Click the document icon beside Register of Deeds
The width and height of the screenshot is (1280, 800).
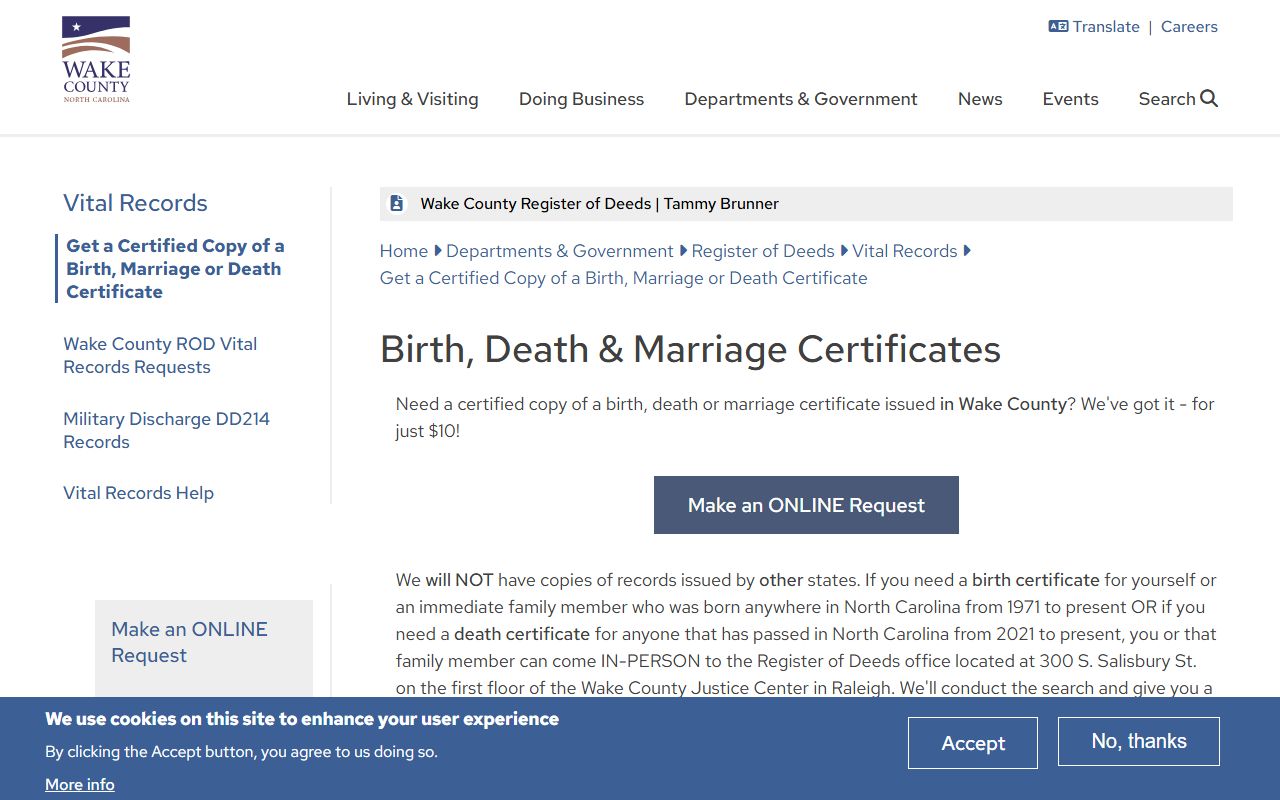click(396, 204)
